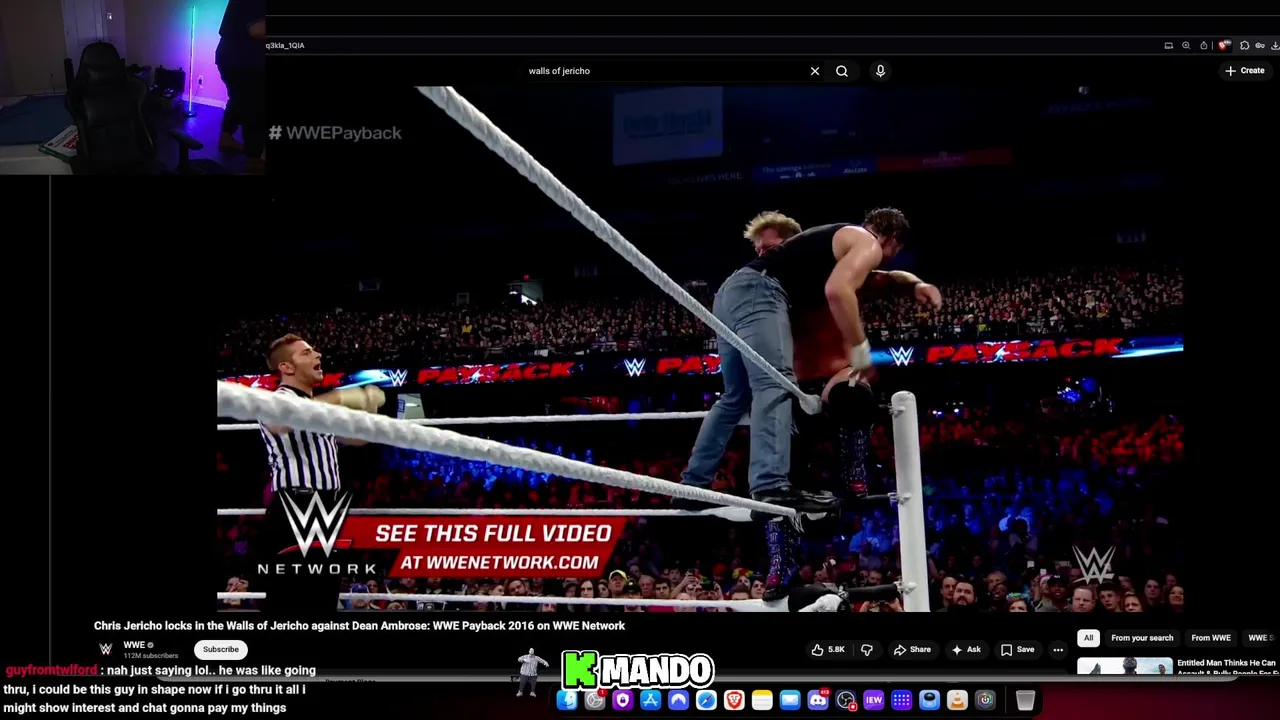Open Launchpad grid icon in dock
This screenshot has width=1280, height=720.
(x=901, y=700)
